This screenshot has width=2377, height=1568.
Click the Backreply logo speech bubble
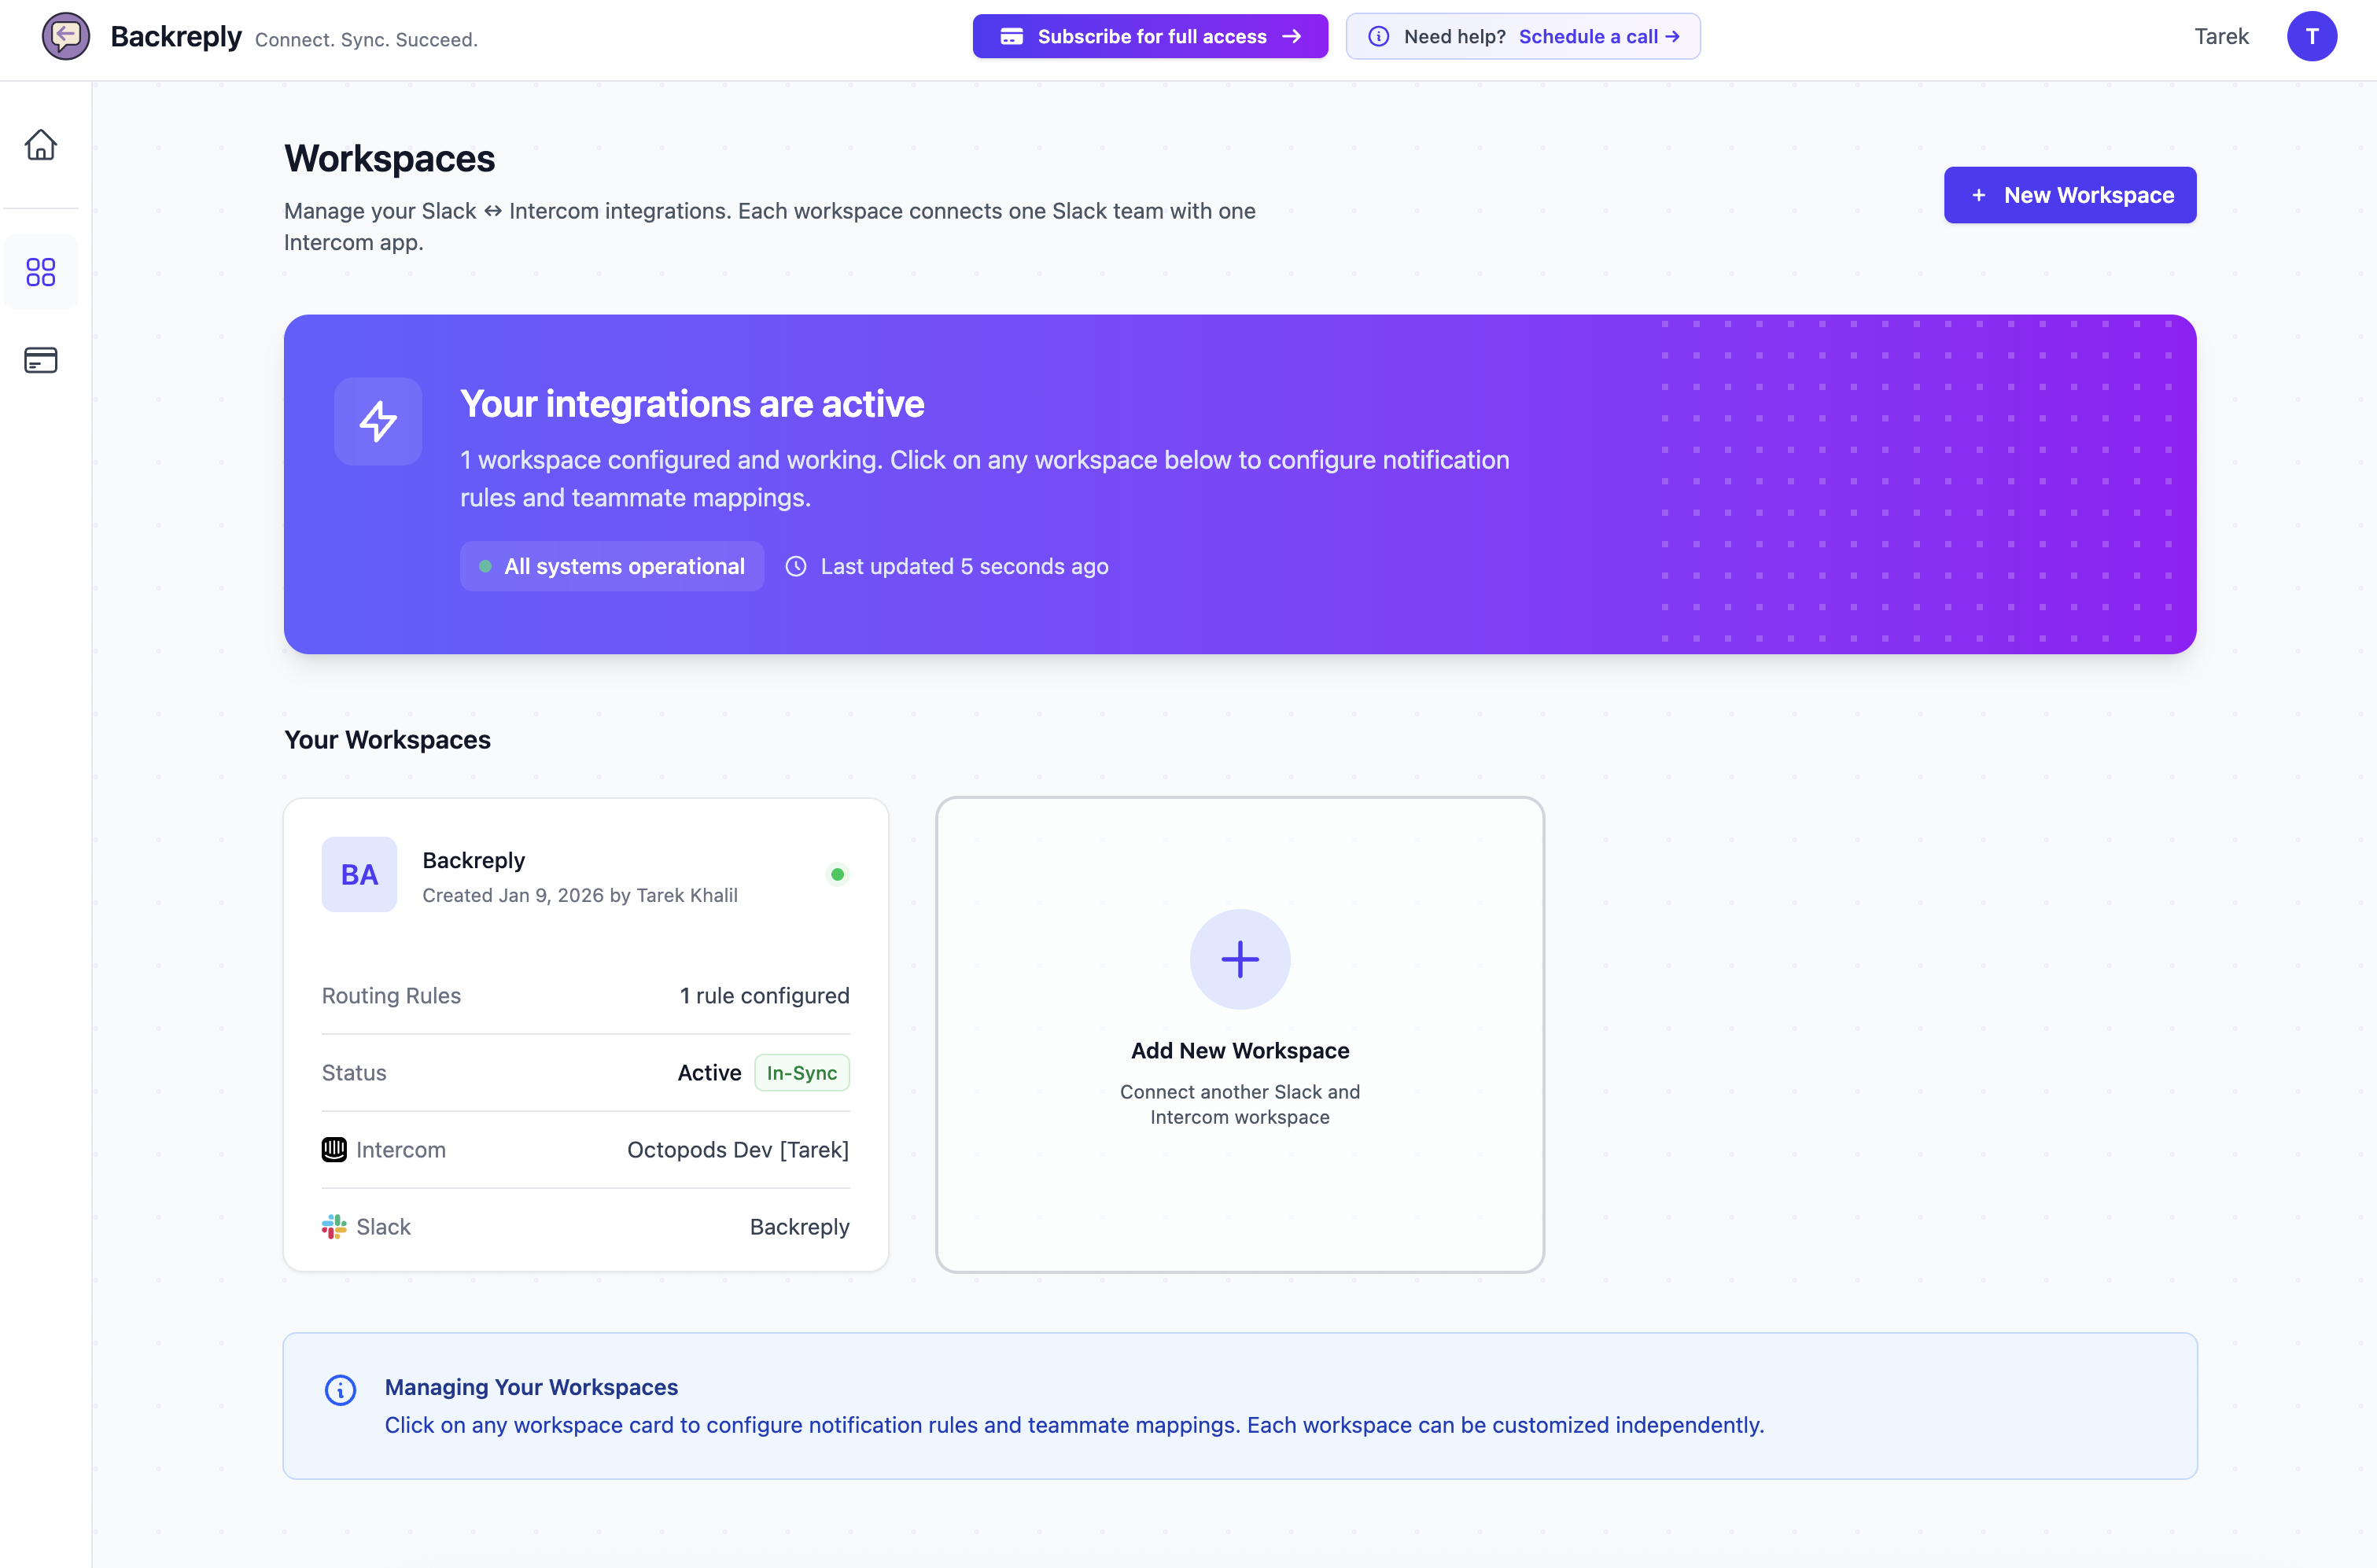click(66, 36)
